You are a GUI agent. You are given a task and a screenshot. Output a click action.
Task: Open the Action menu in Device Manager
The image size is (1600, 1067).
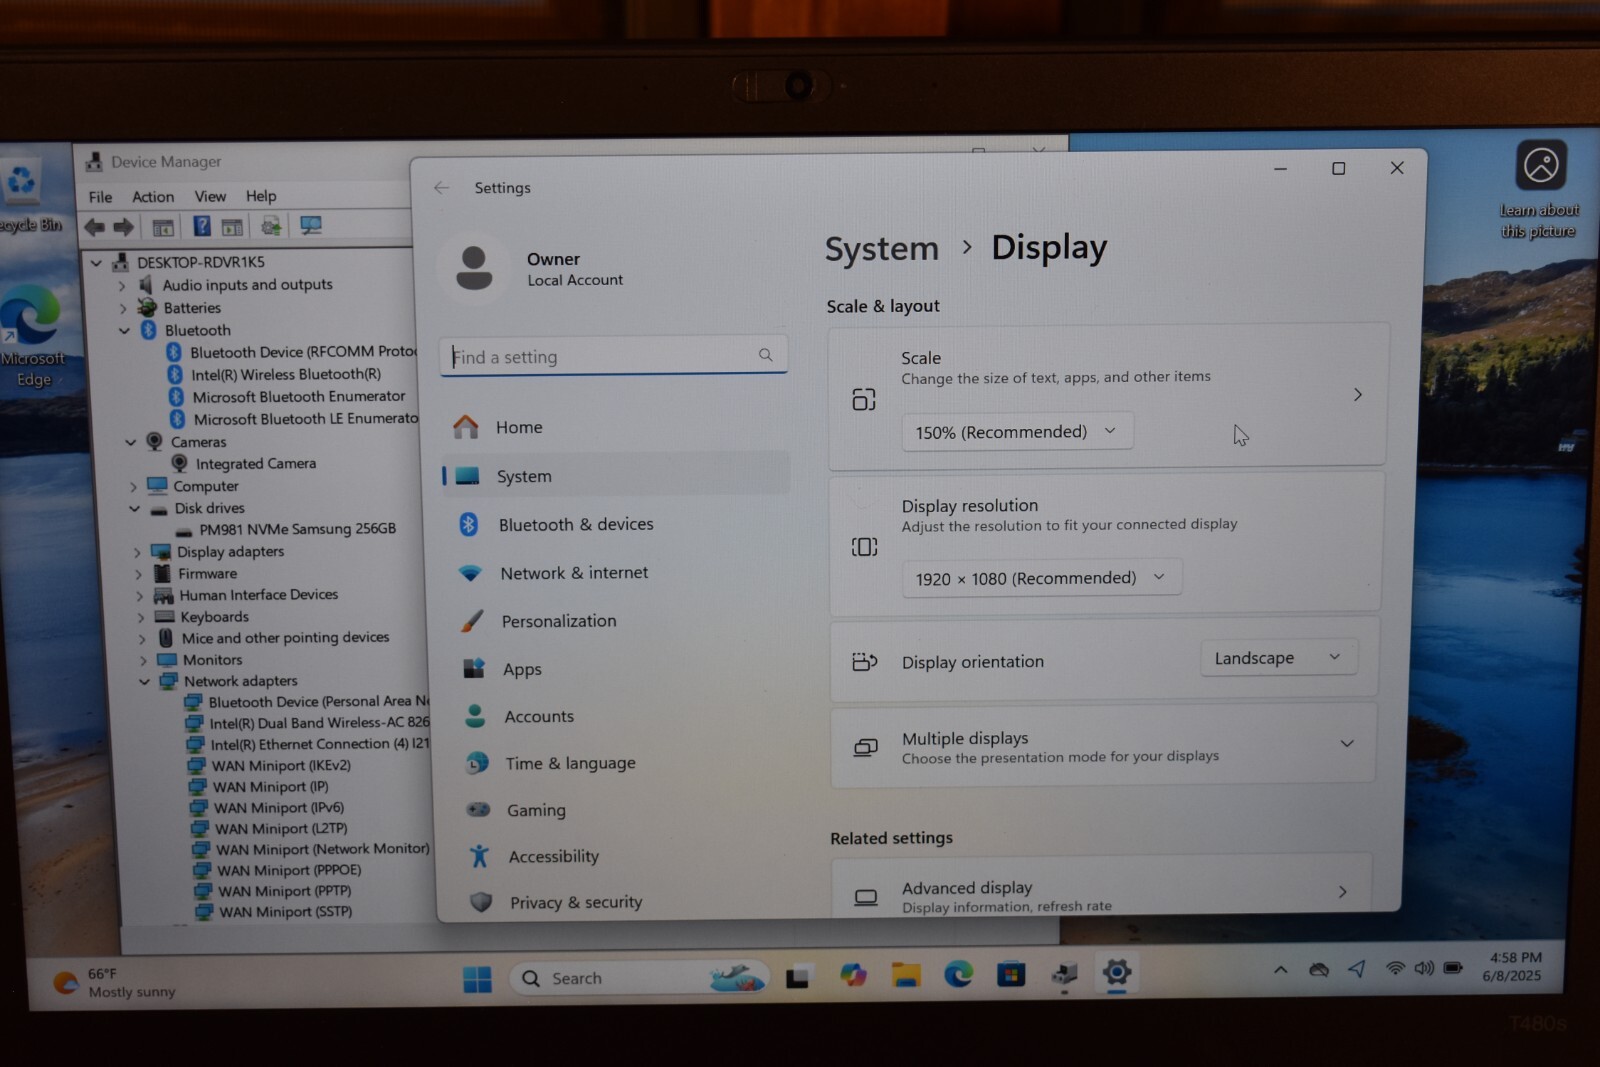coord(153,197)
